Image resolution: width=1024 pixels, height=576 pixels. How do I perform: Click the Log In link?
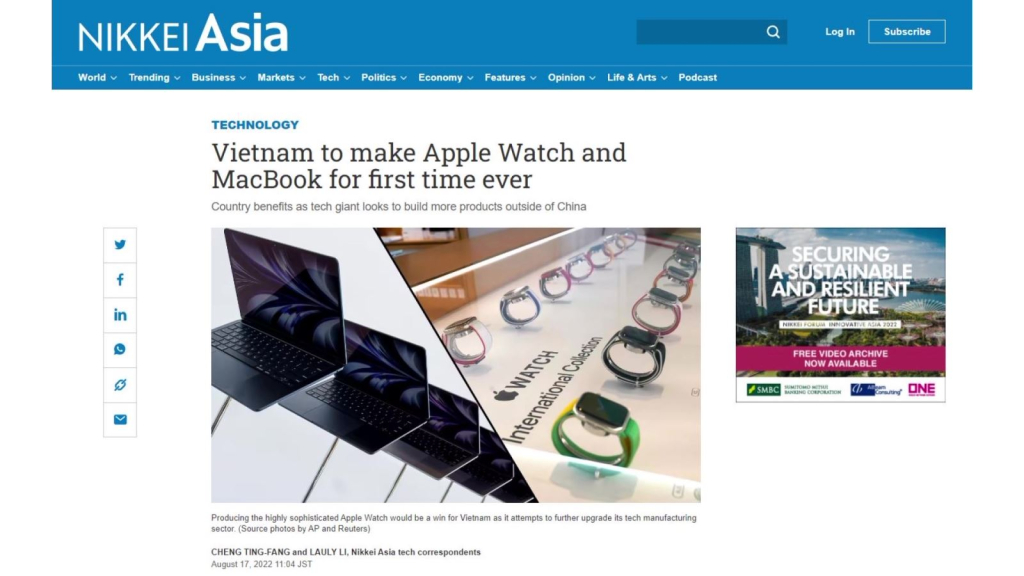point(840,31)
